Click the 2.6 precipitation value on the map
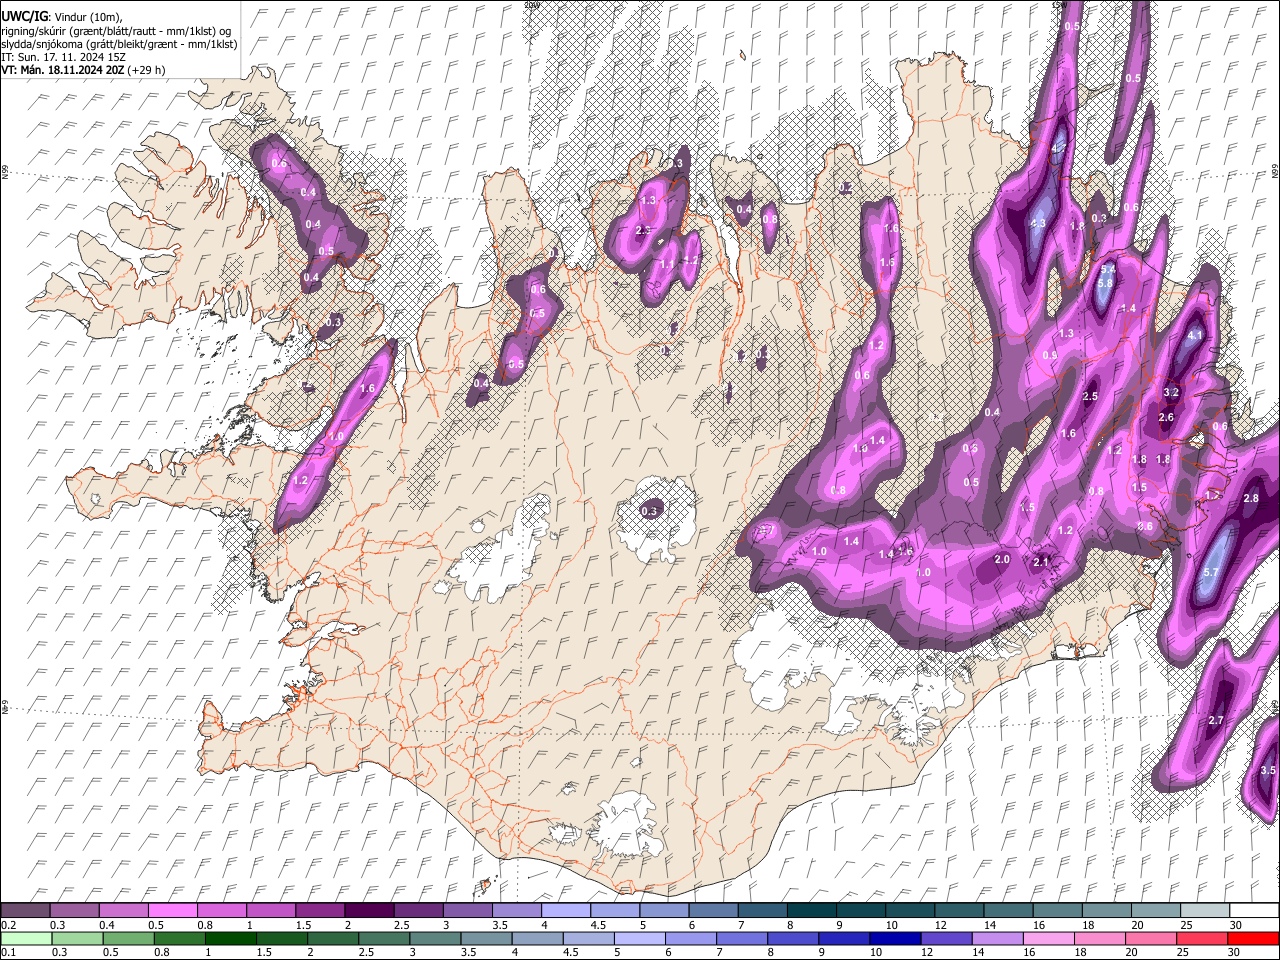1280x960 pixels. 1165,417
